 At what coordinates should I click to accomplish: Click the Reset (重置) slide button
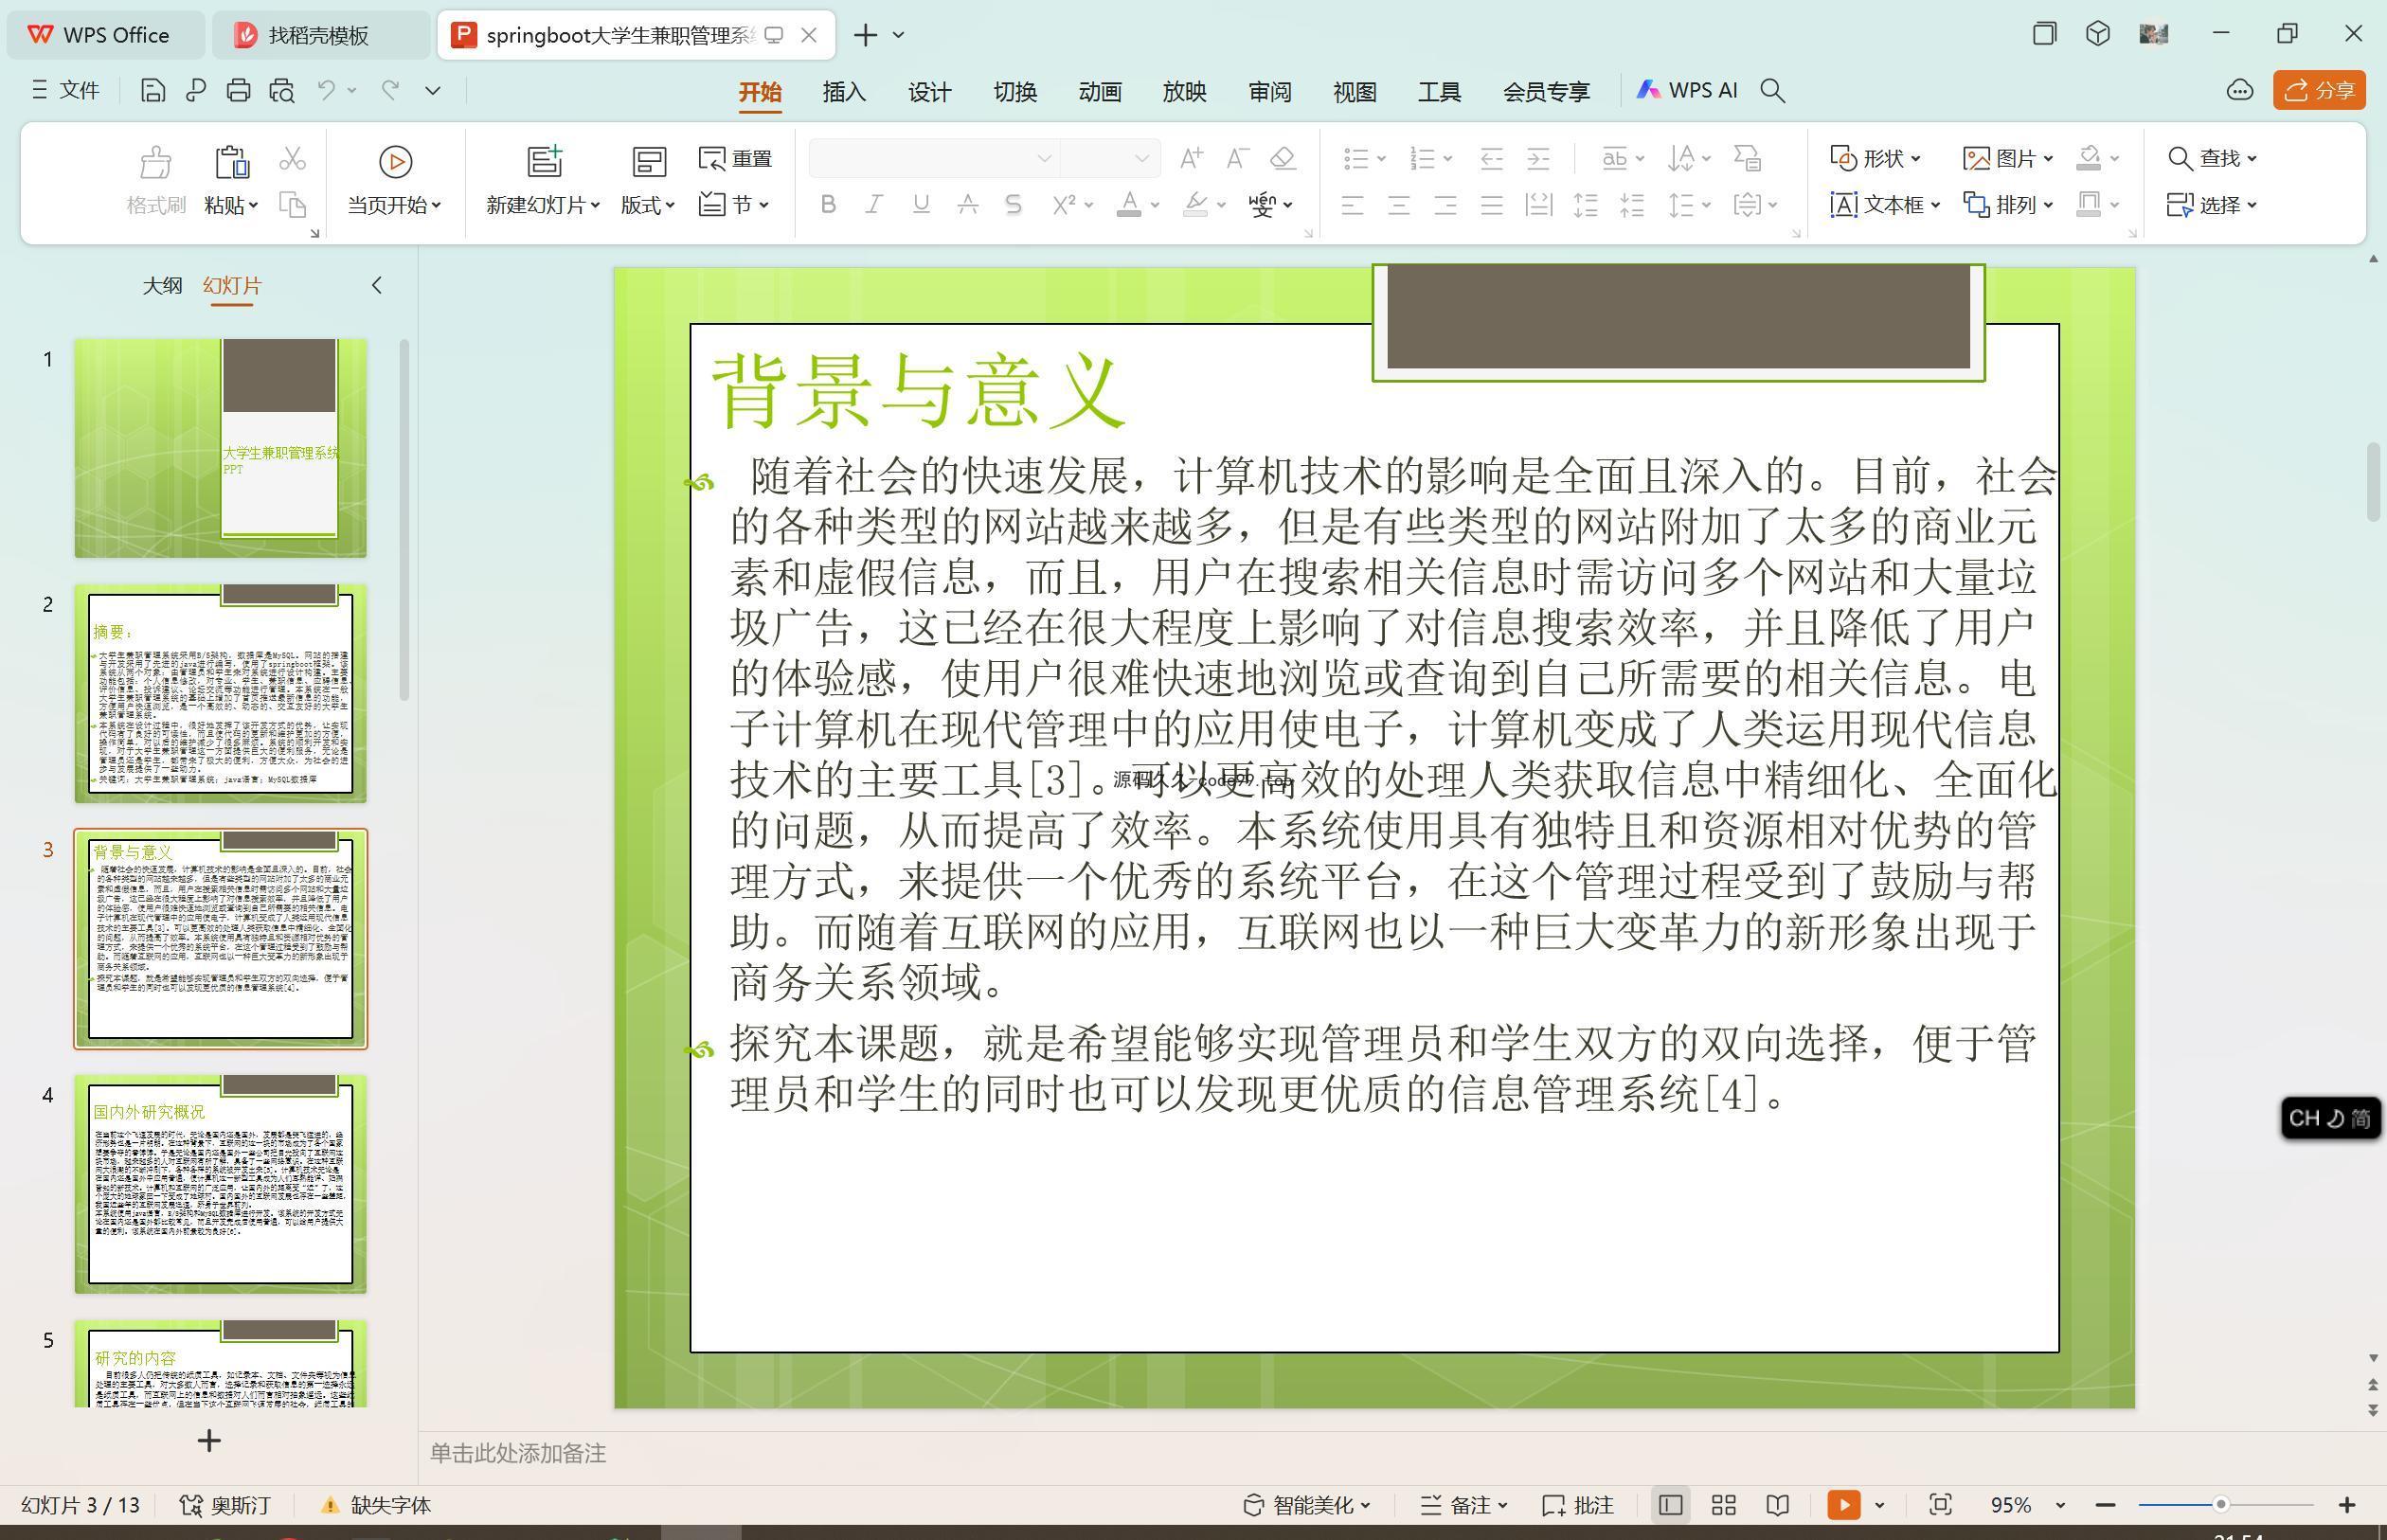pos(735,159)
